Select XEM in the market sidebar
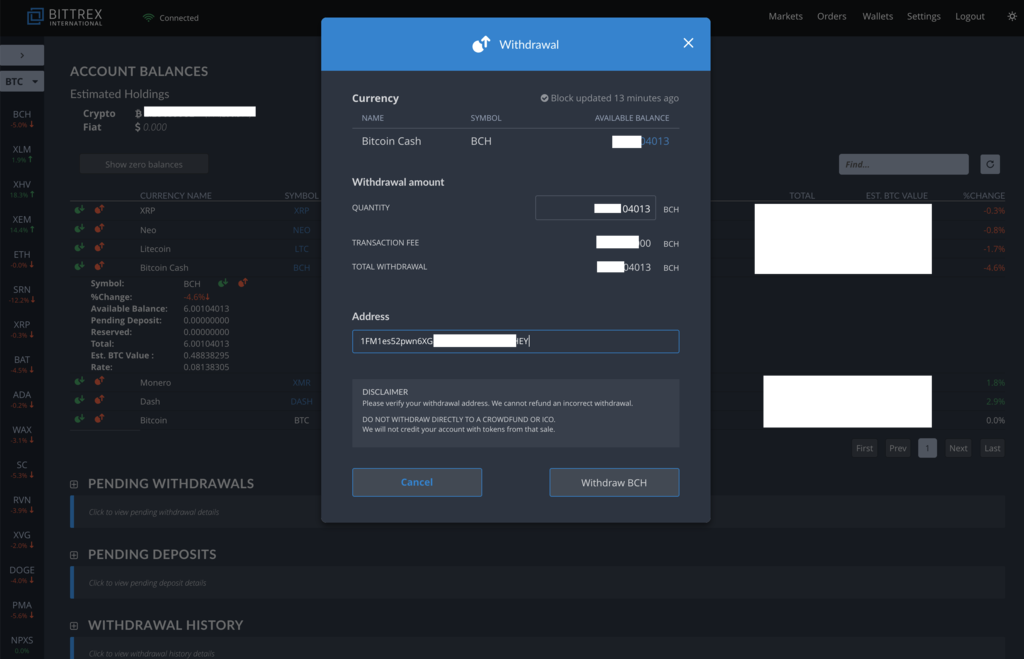This screenshot has width=1024, height=659. tap(22, 223)
